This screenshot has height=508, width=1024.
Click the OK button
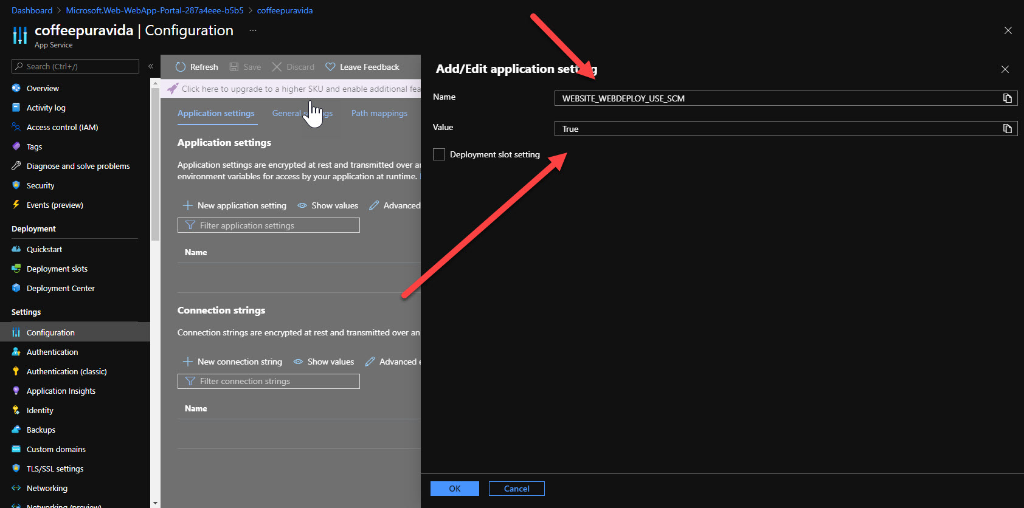pyautogui.click(x=455, y=488)
